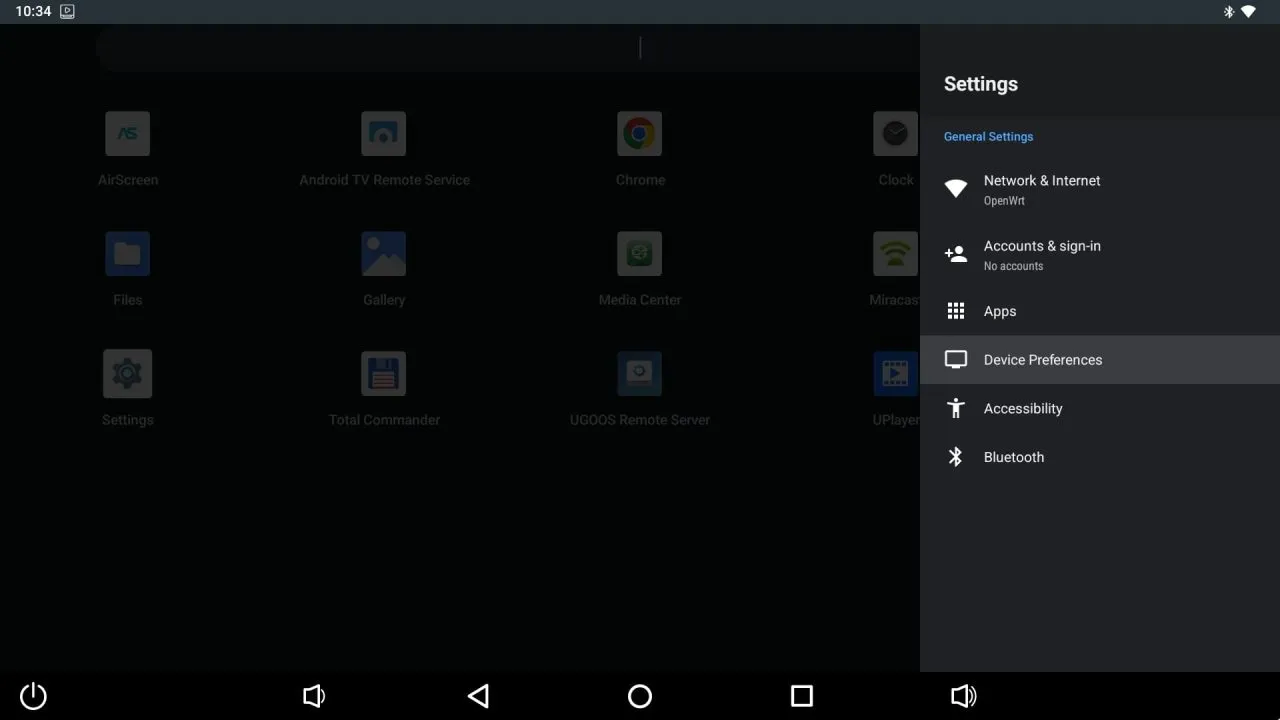Screen dimensions: 1280x720
Task: Click the volume up speaker icon
Action: point(963,696)
